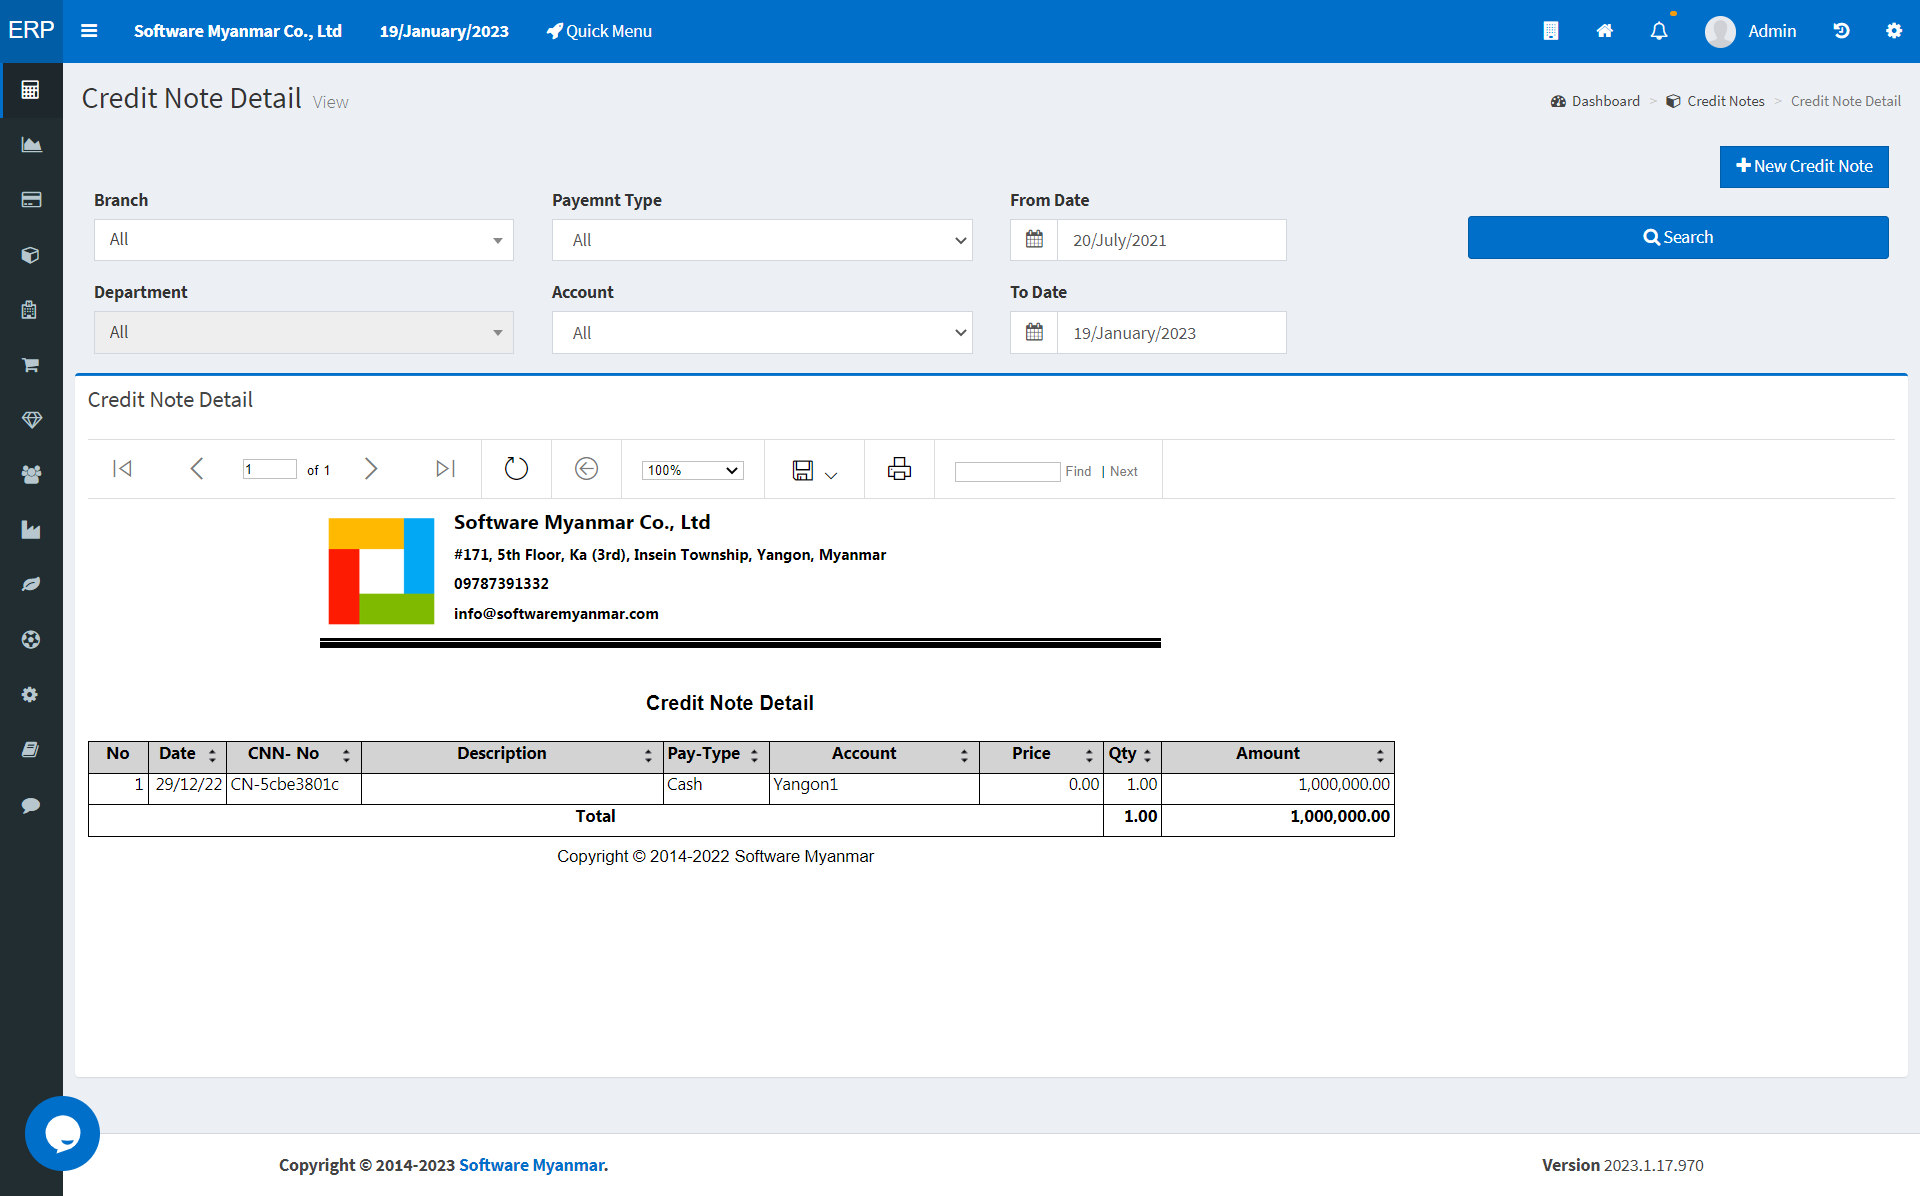Go to previous report page
The image size is (1920, 1196).
[197, 469]
